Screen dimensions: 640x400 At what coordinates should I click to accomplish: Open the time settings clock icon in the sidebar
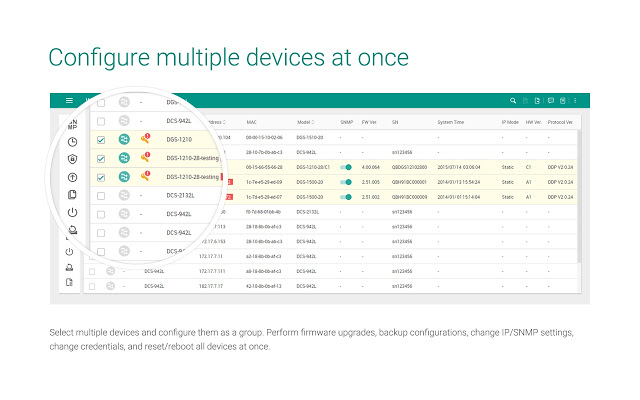[72, 142]
